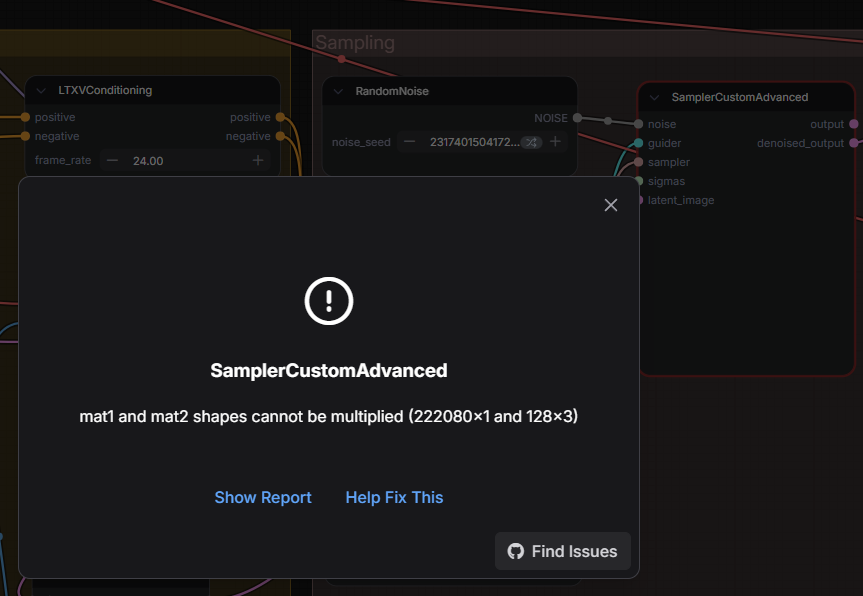
Task: Click the LTXVConditioning negative output socket
Action: 280,136
